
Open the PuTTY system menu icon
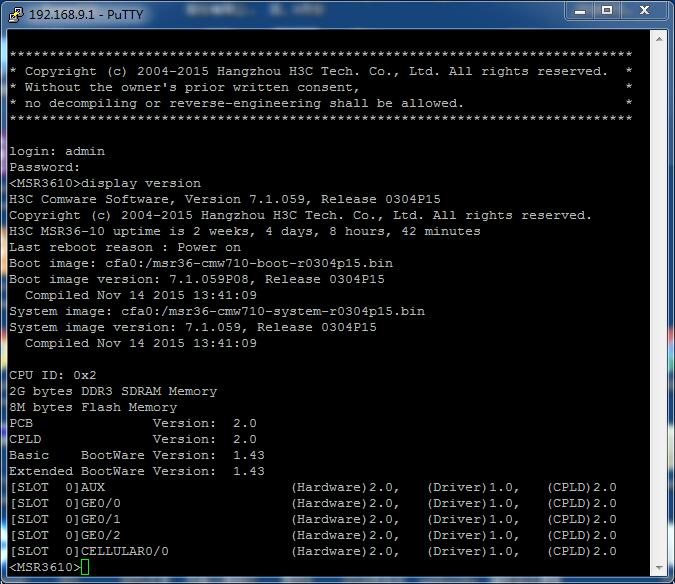pyautogui.click(x=16, y=15)
